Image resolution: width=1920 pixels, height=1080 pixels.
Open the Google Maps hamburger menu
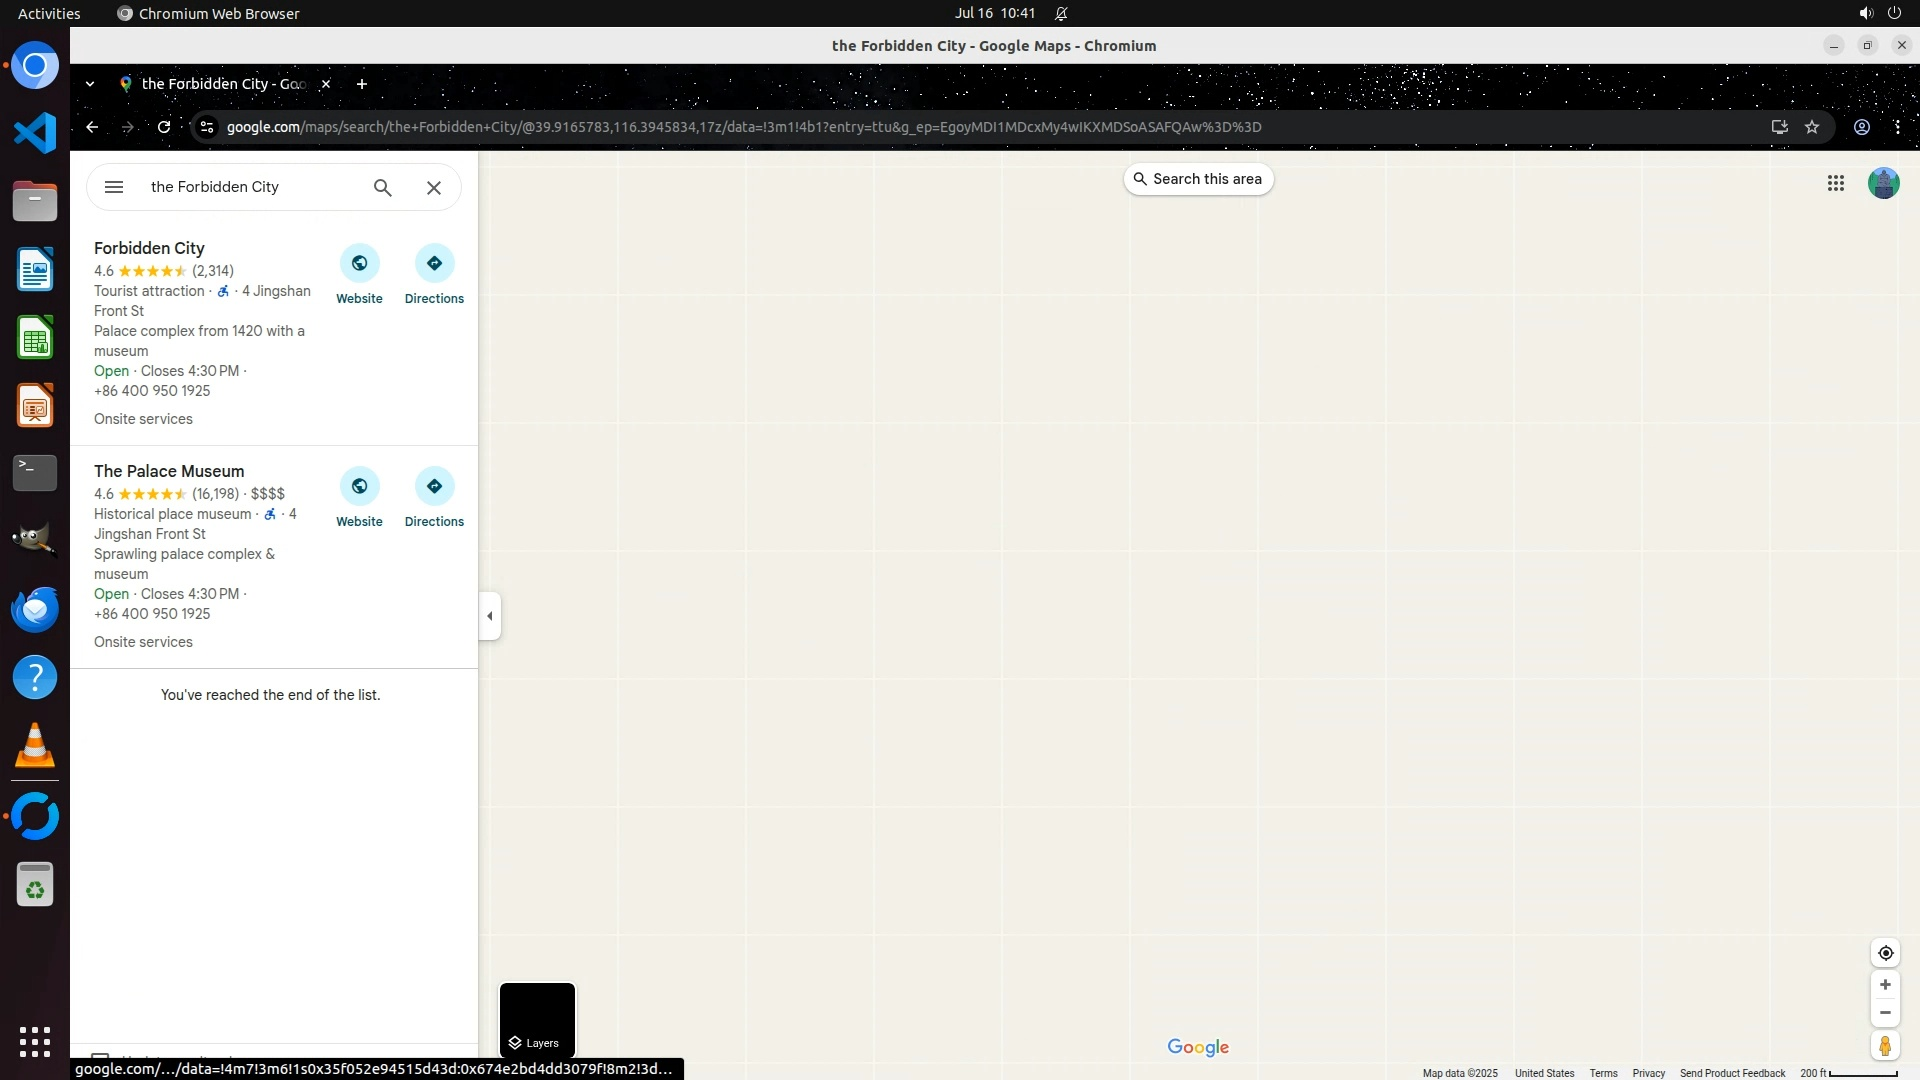coord(114,187)
